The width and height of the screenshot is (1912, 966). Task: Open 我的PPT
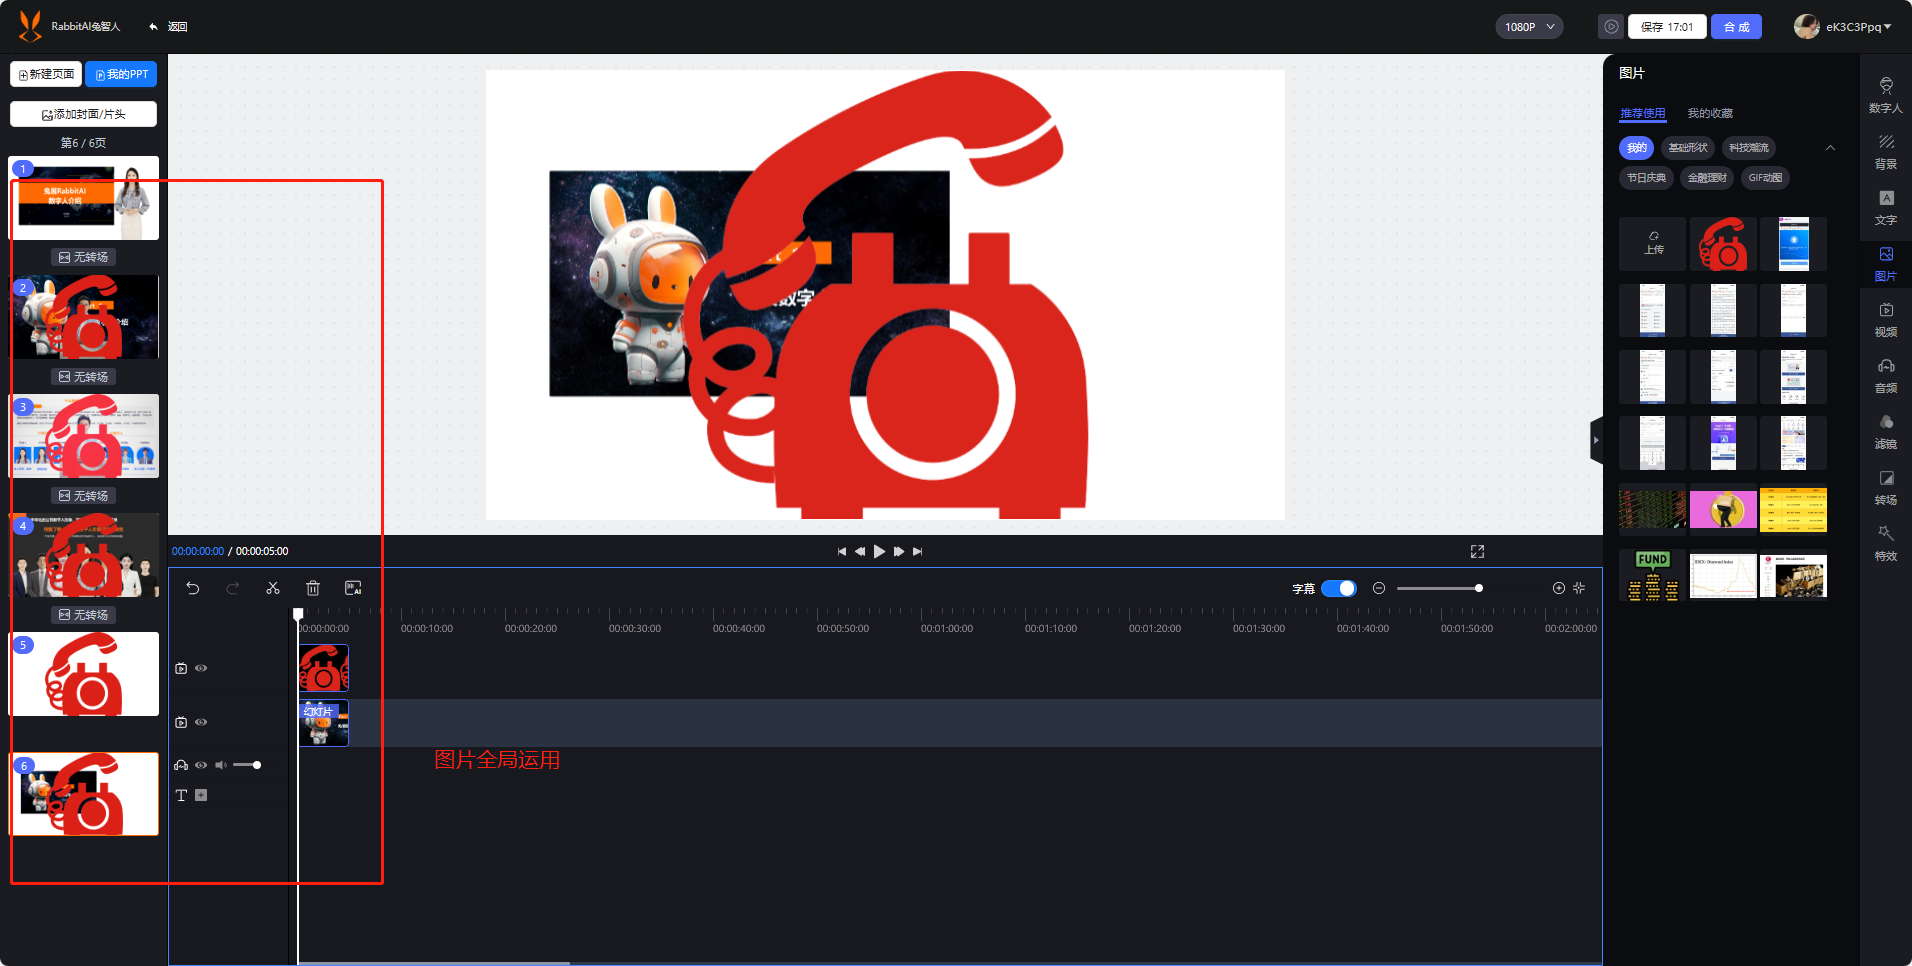[121, 74]
